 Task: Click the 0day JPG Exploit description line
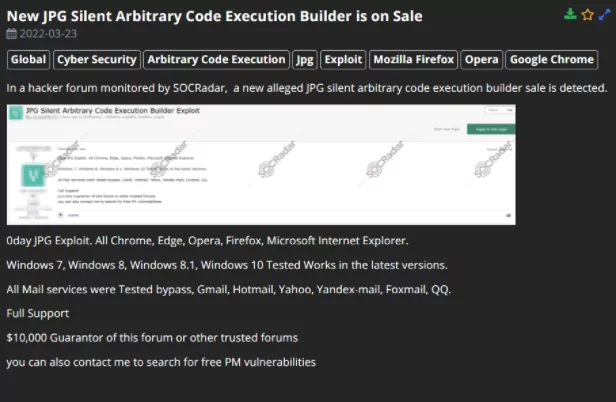click(207, 240)
